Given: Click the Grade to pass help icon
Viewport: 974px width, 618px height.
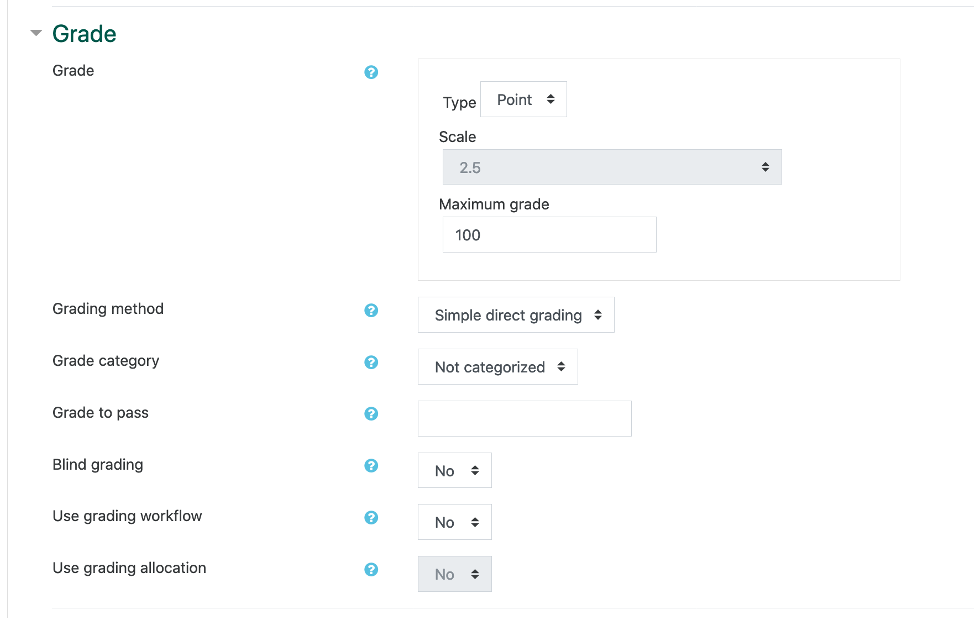Looking at the screenshot, I should (x=371, y=413).
